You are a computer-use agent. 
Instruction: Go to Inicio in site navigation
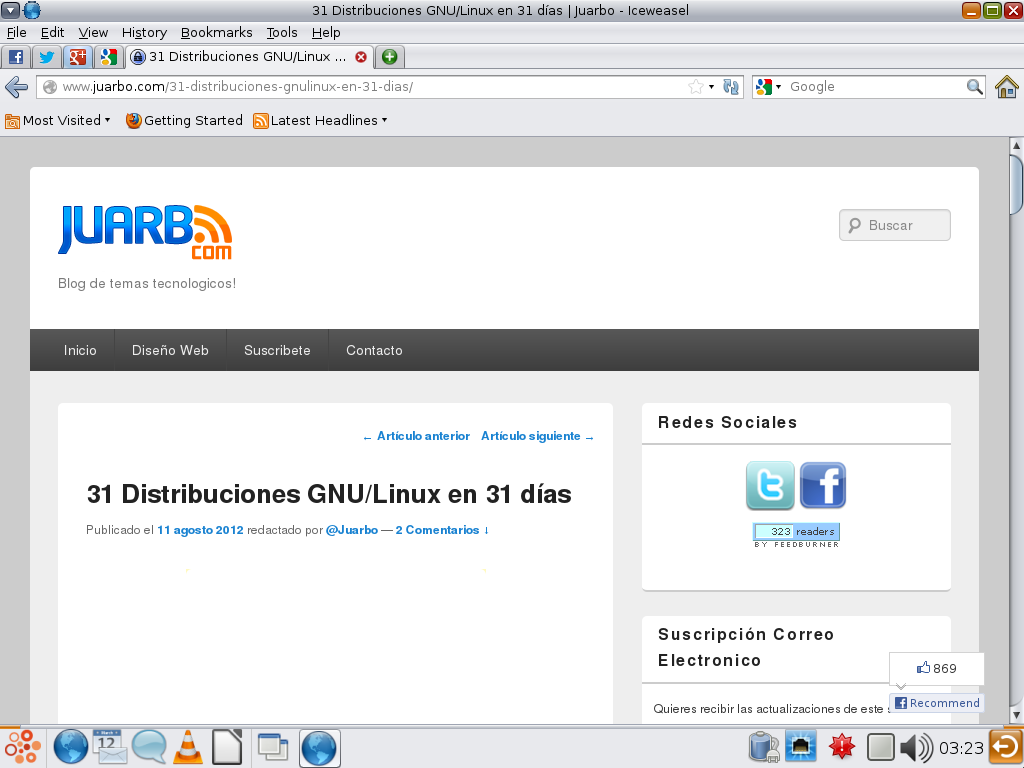tap(80, 350)
